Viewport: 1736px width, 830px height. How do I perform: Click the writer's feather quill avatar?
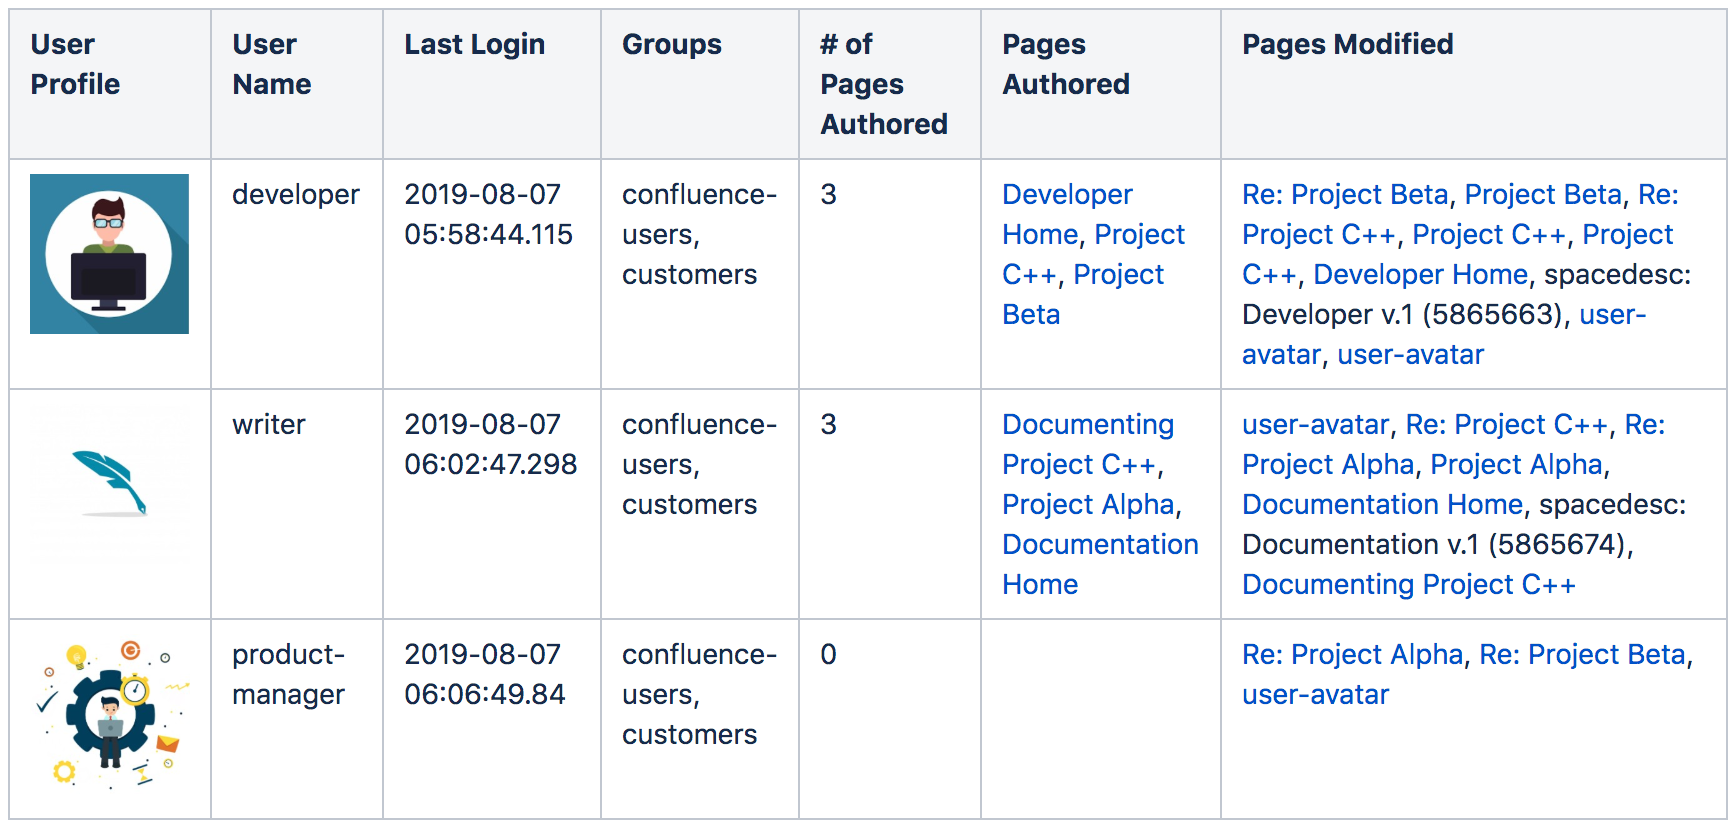click(109, 483)
